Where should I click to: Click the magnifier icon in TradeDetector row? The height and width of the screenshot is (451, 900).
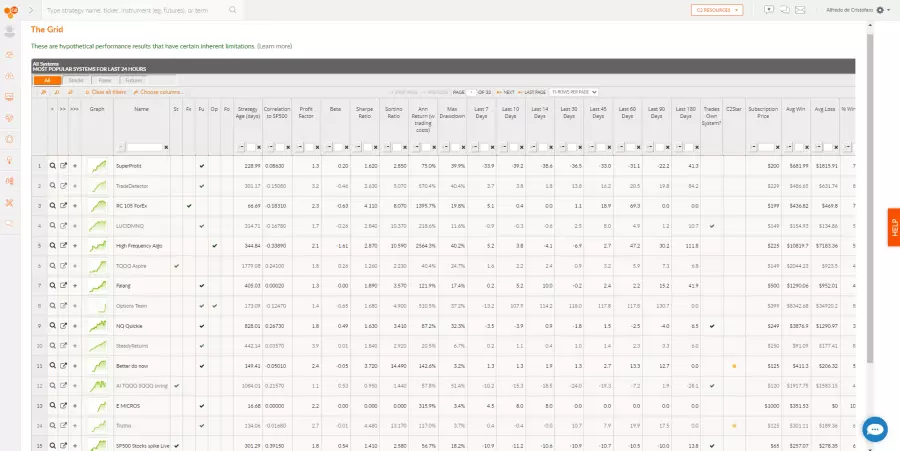pos(52,186)
